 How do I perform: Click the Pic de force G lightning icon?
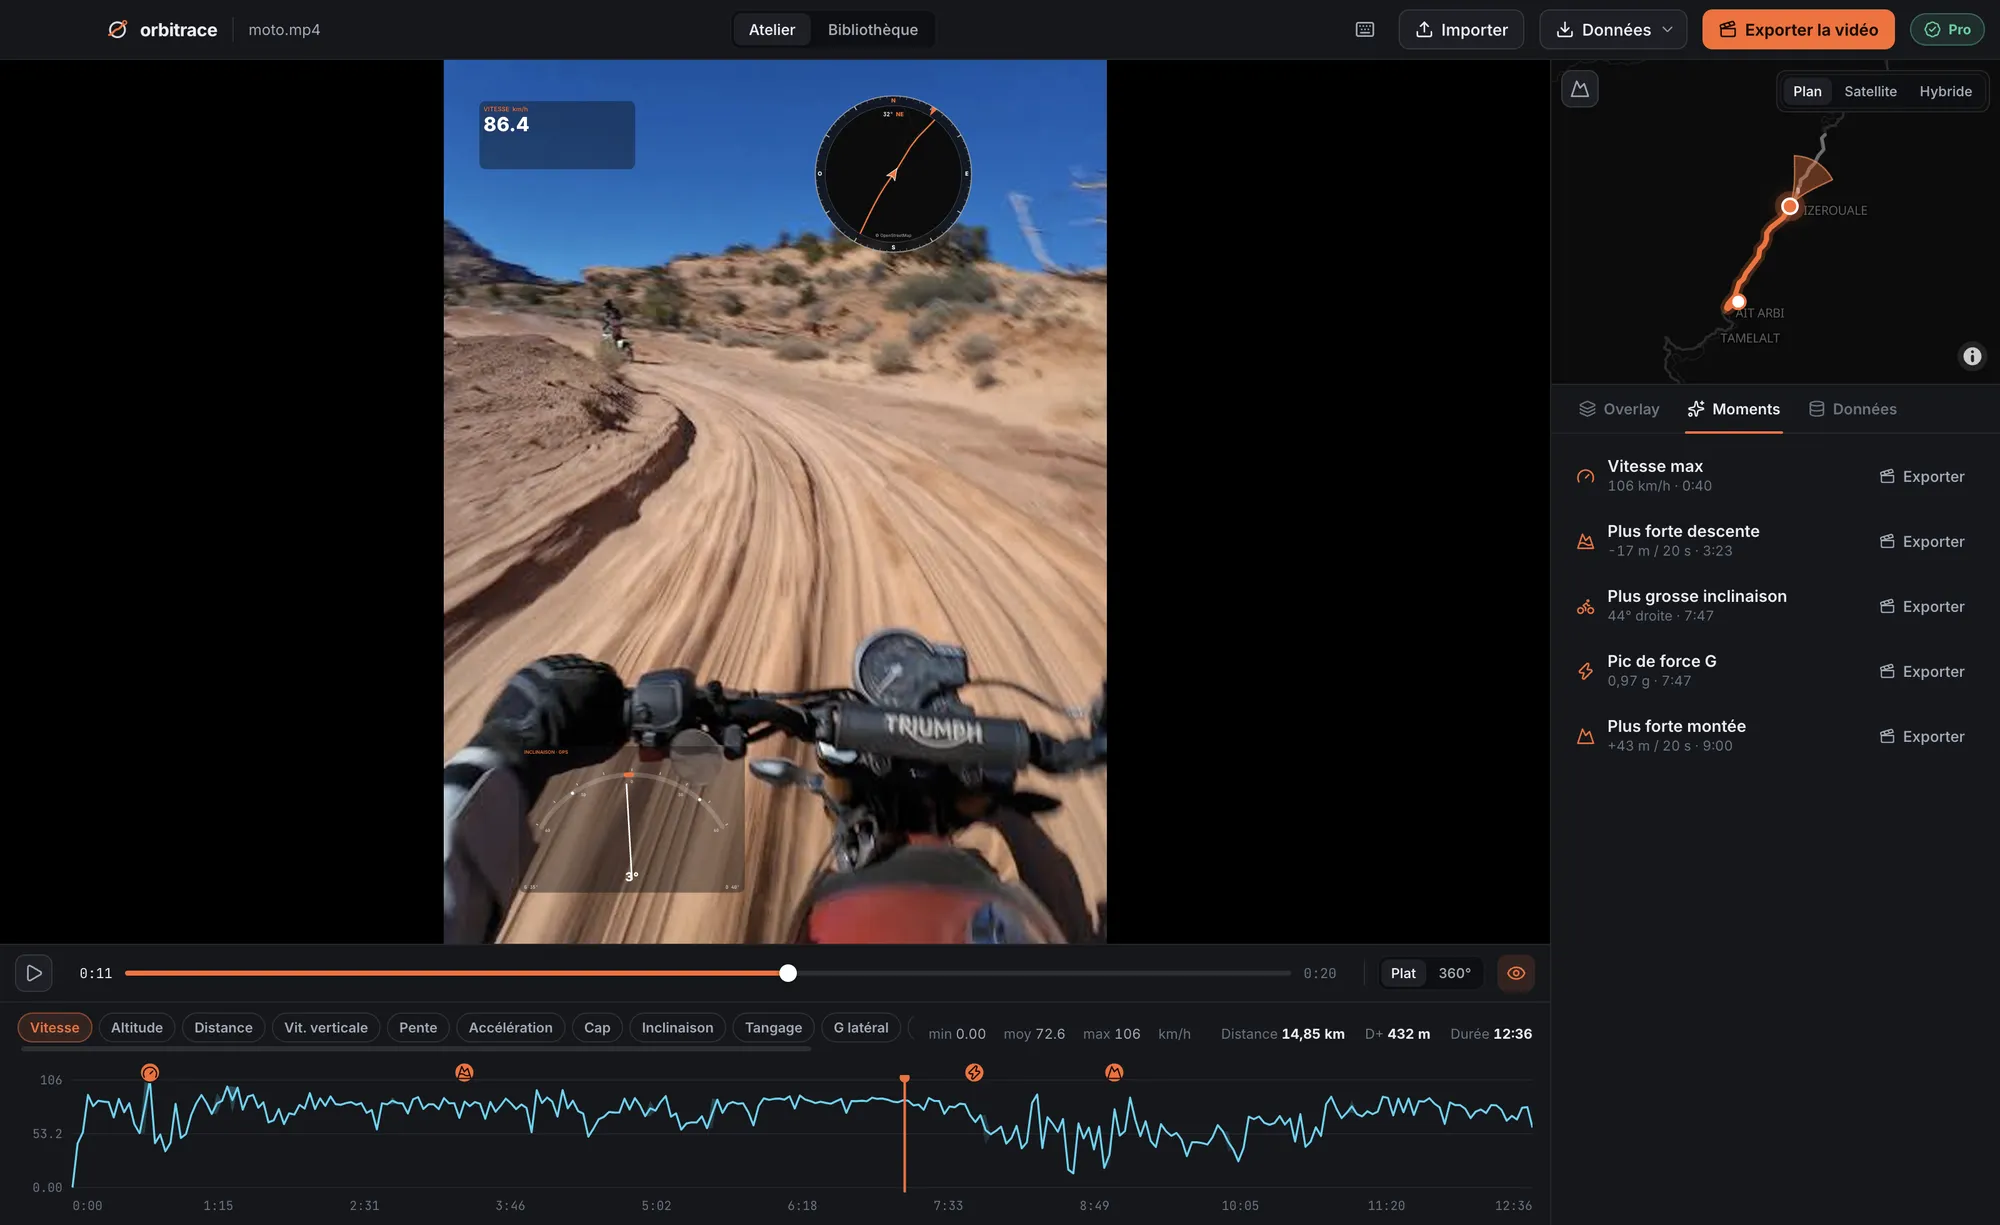1586,671
